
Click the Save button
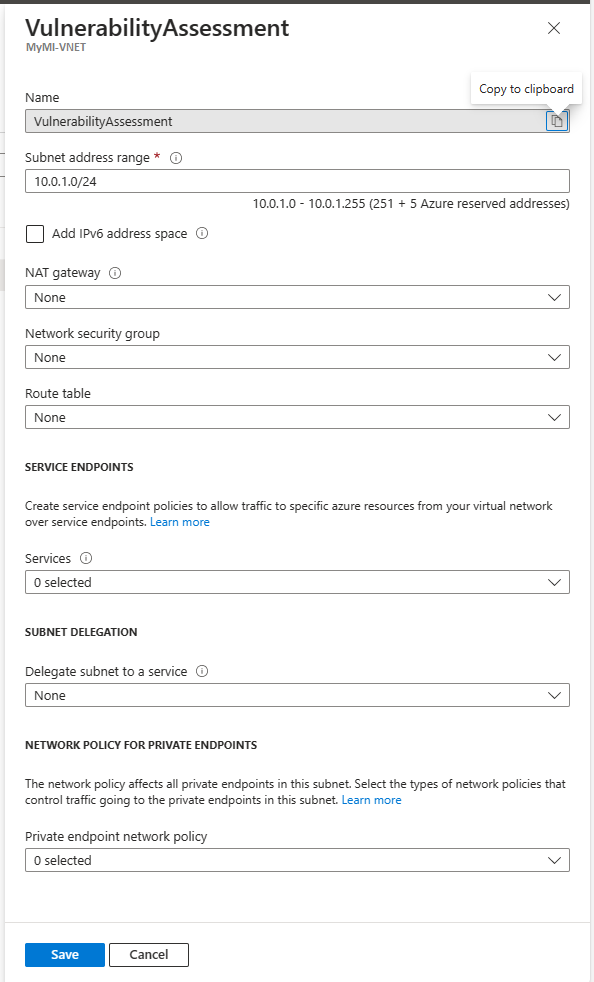[x=64, y=954]
